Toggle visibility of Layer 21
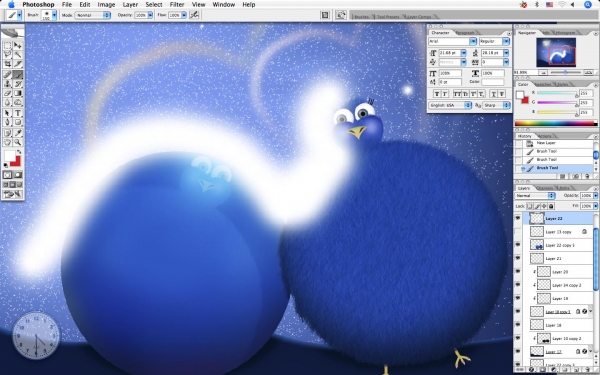 coord(518,258)
